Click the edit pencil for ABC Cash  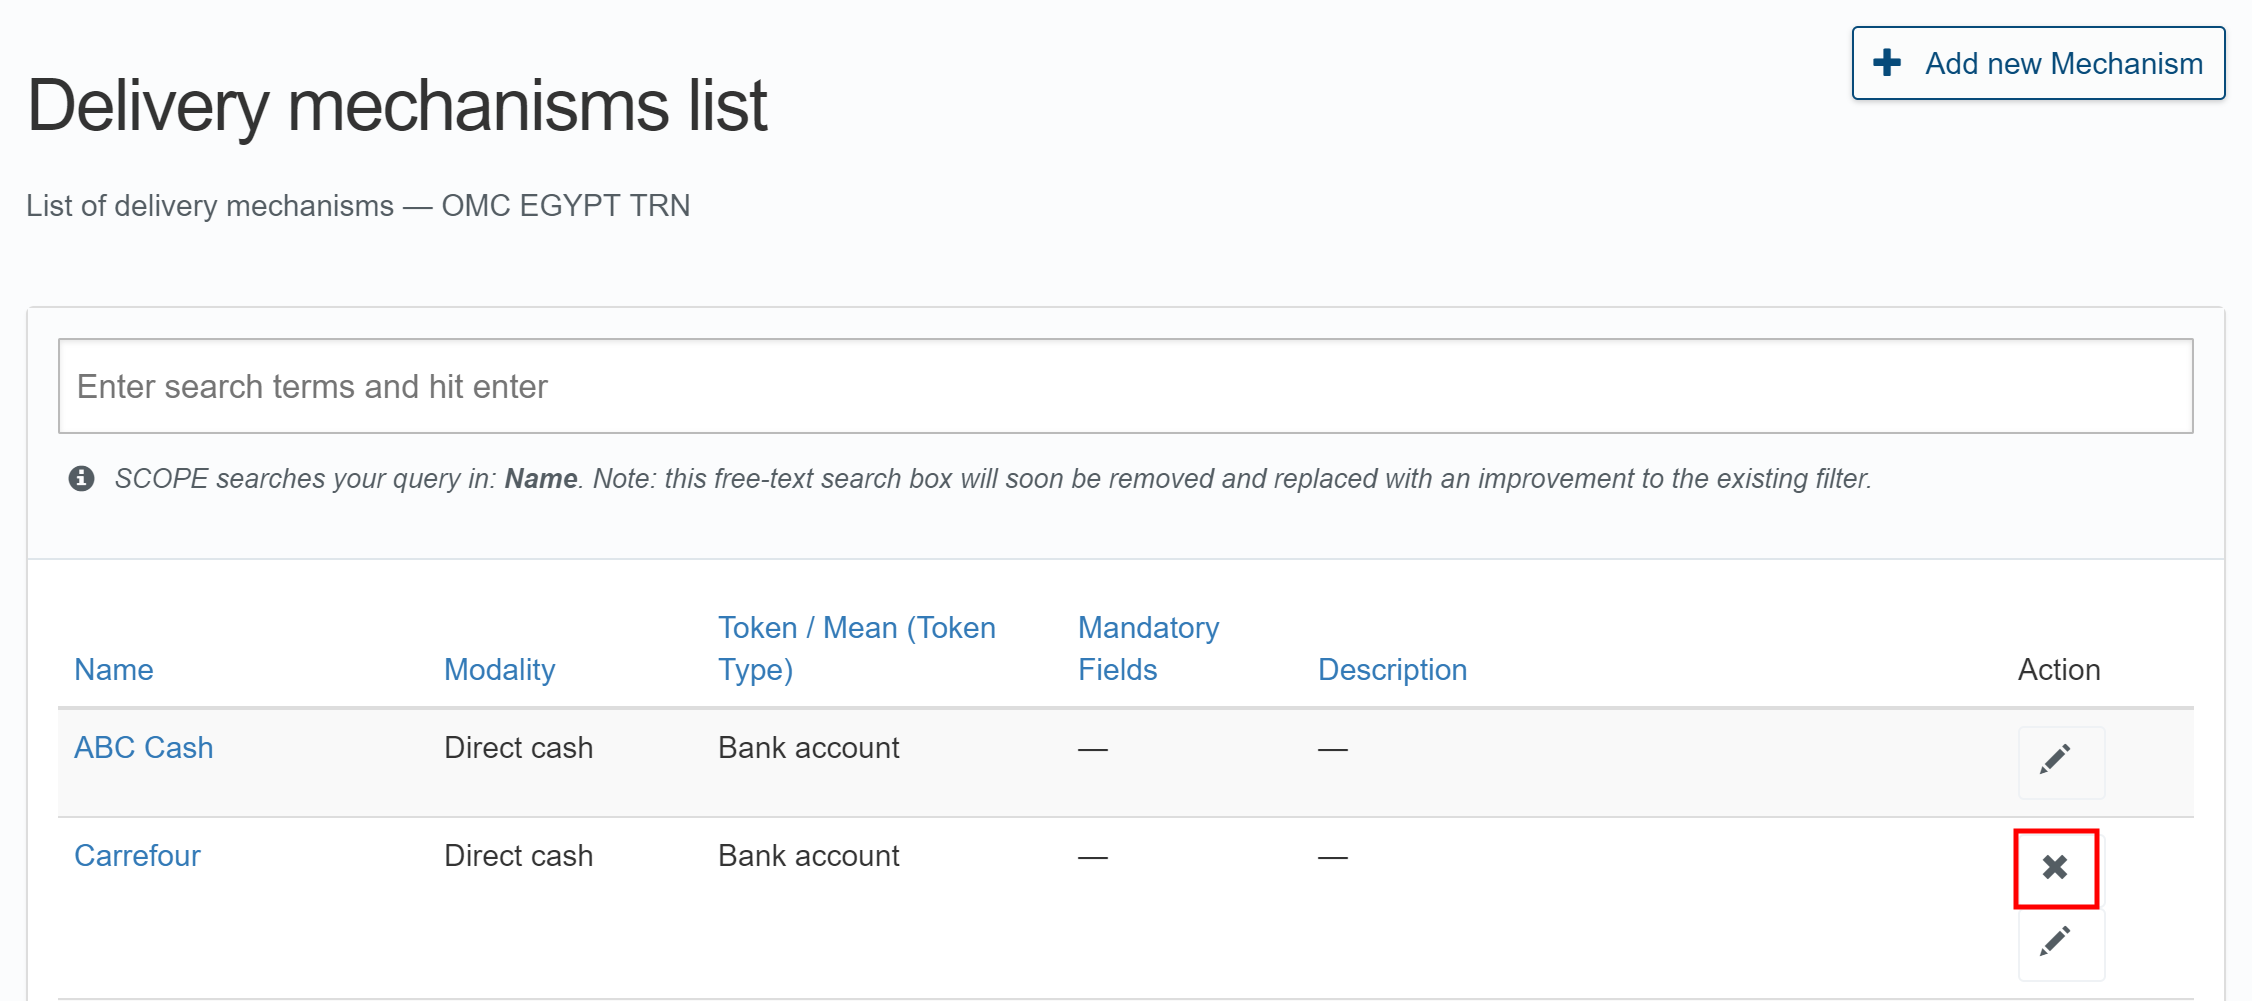tap(2060, 761)
